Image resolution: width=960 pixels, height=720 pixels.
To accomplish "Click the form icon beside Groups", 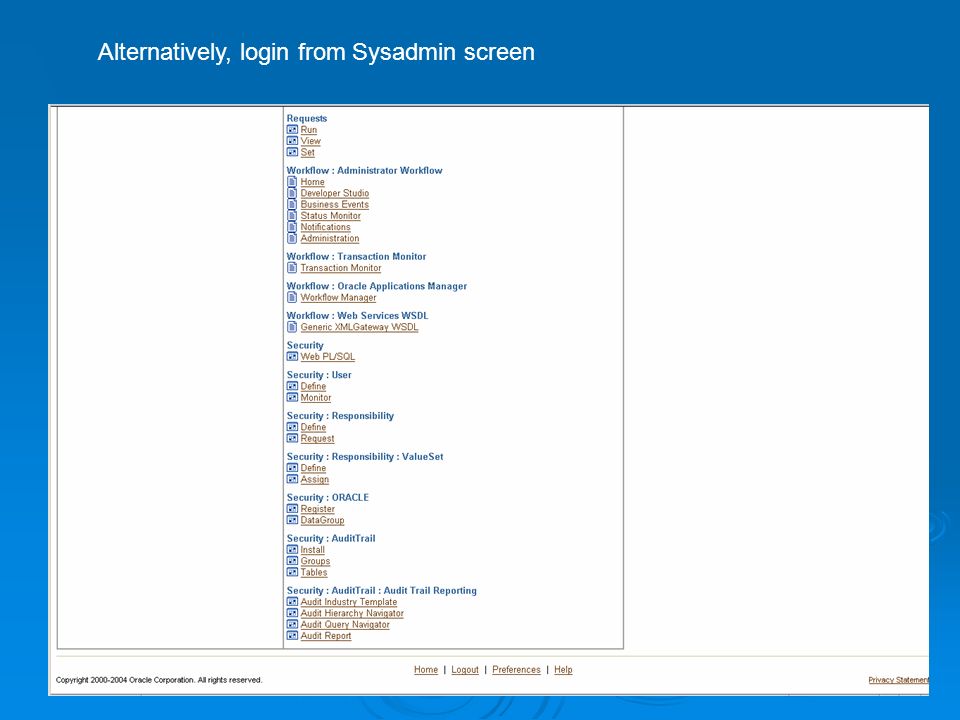I will (292, 561).
